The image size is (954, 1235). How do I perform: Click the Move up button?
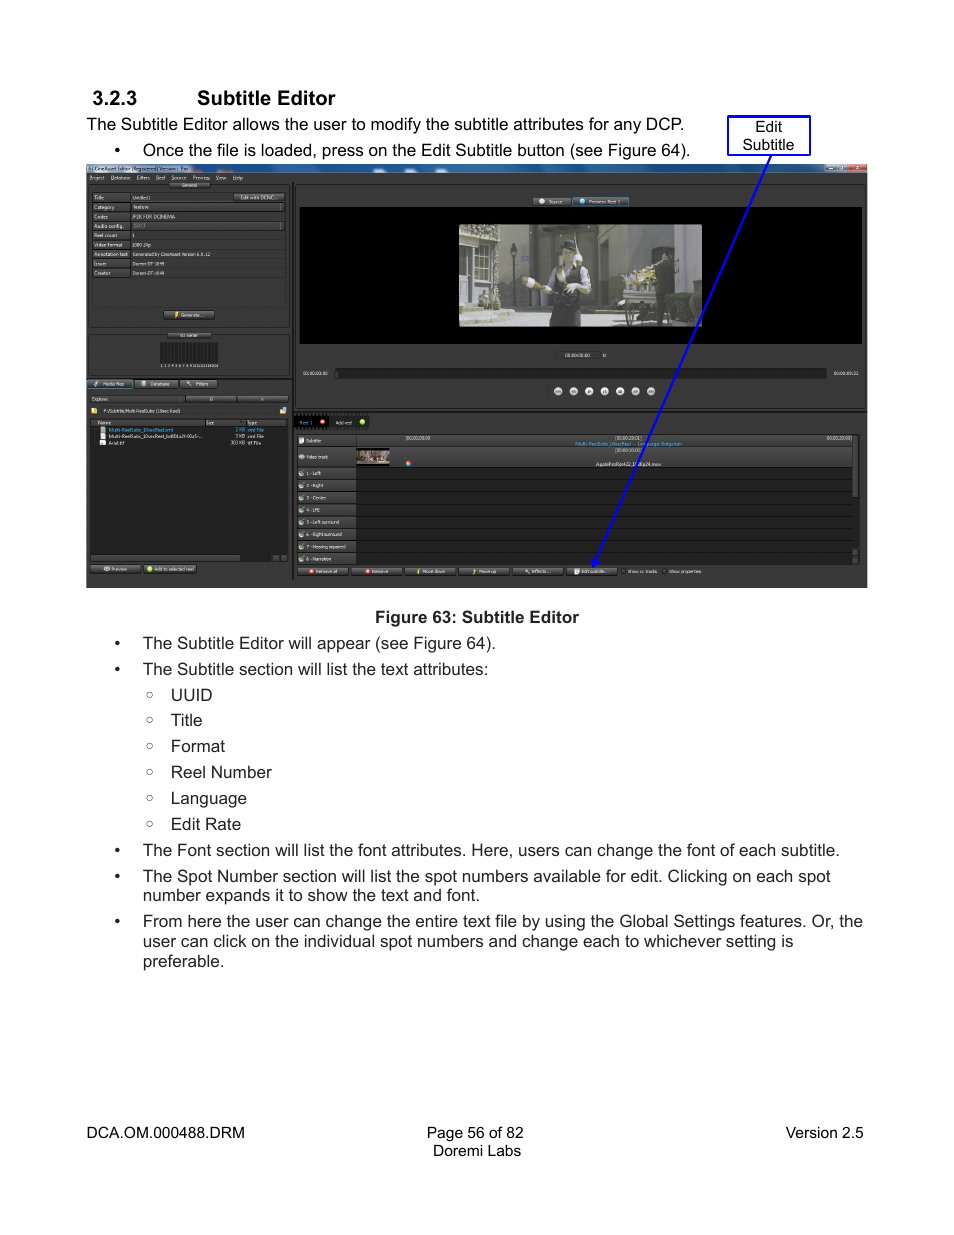[485, 571]
